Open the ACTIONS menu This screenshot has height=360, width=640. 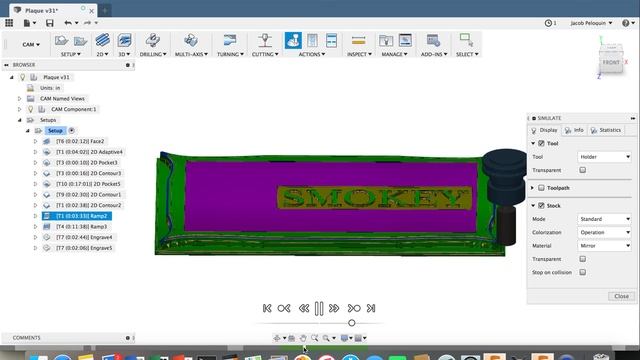click(x=311, y=54)
